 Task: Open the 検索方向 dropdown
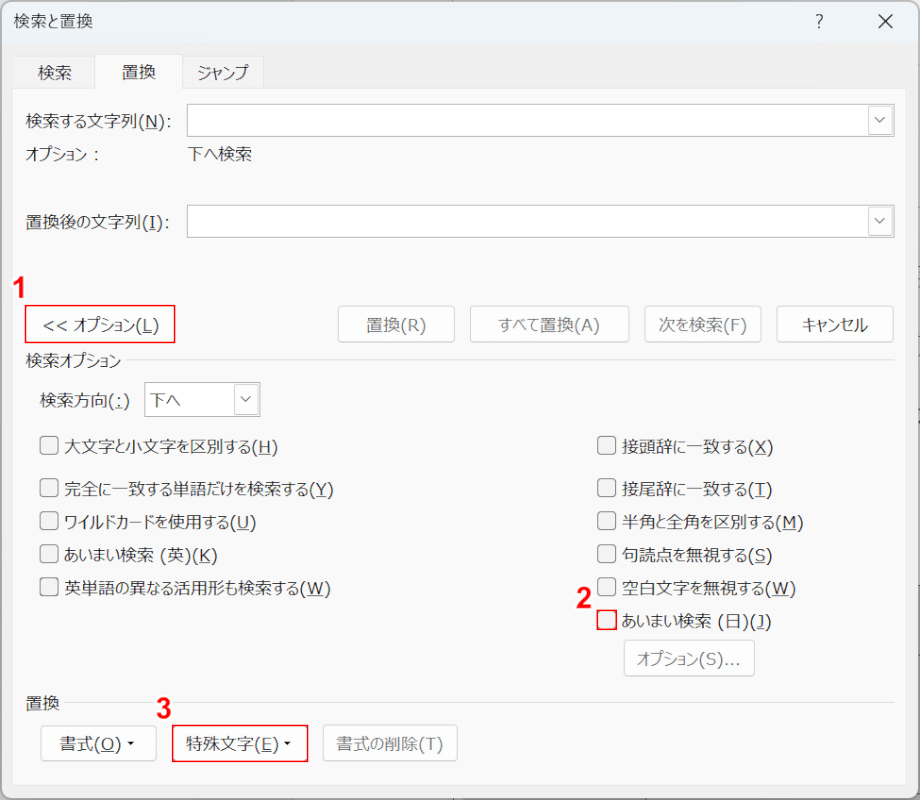pos(246,400)
